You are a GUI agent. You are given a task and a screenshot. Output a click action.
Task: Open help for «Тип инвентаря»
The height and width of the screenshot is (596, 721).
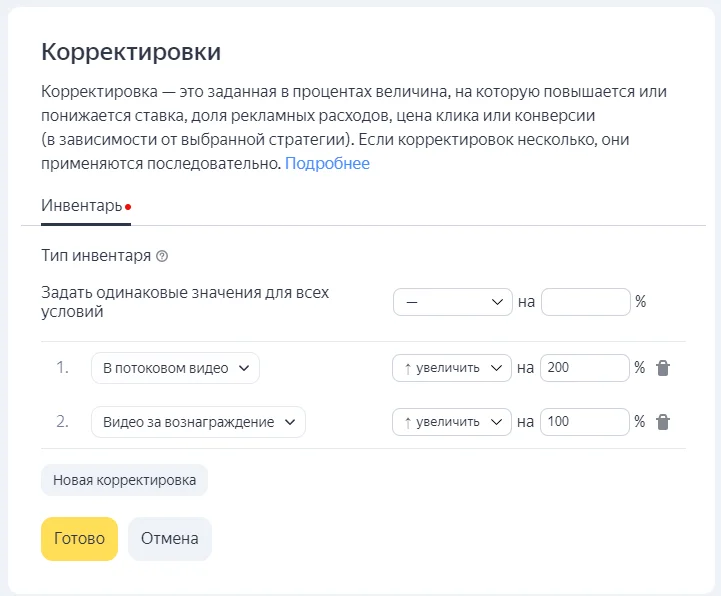tap(162, 256)
